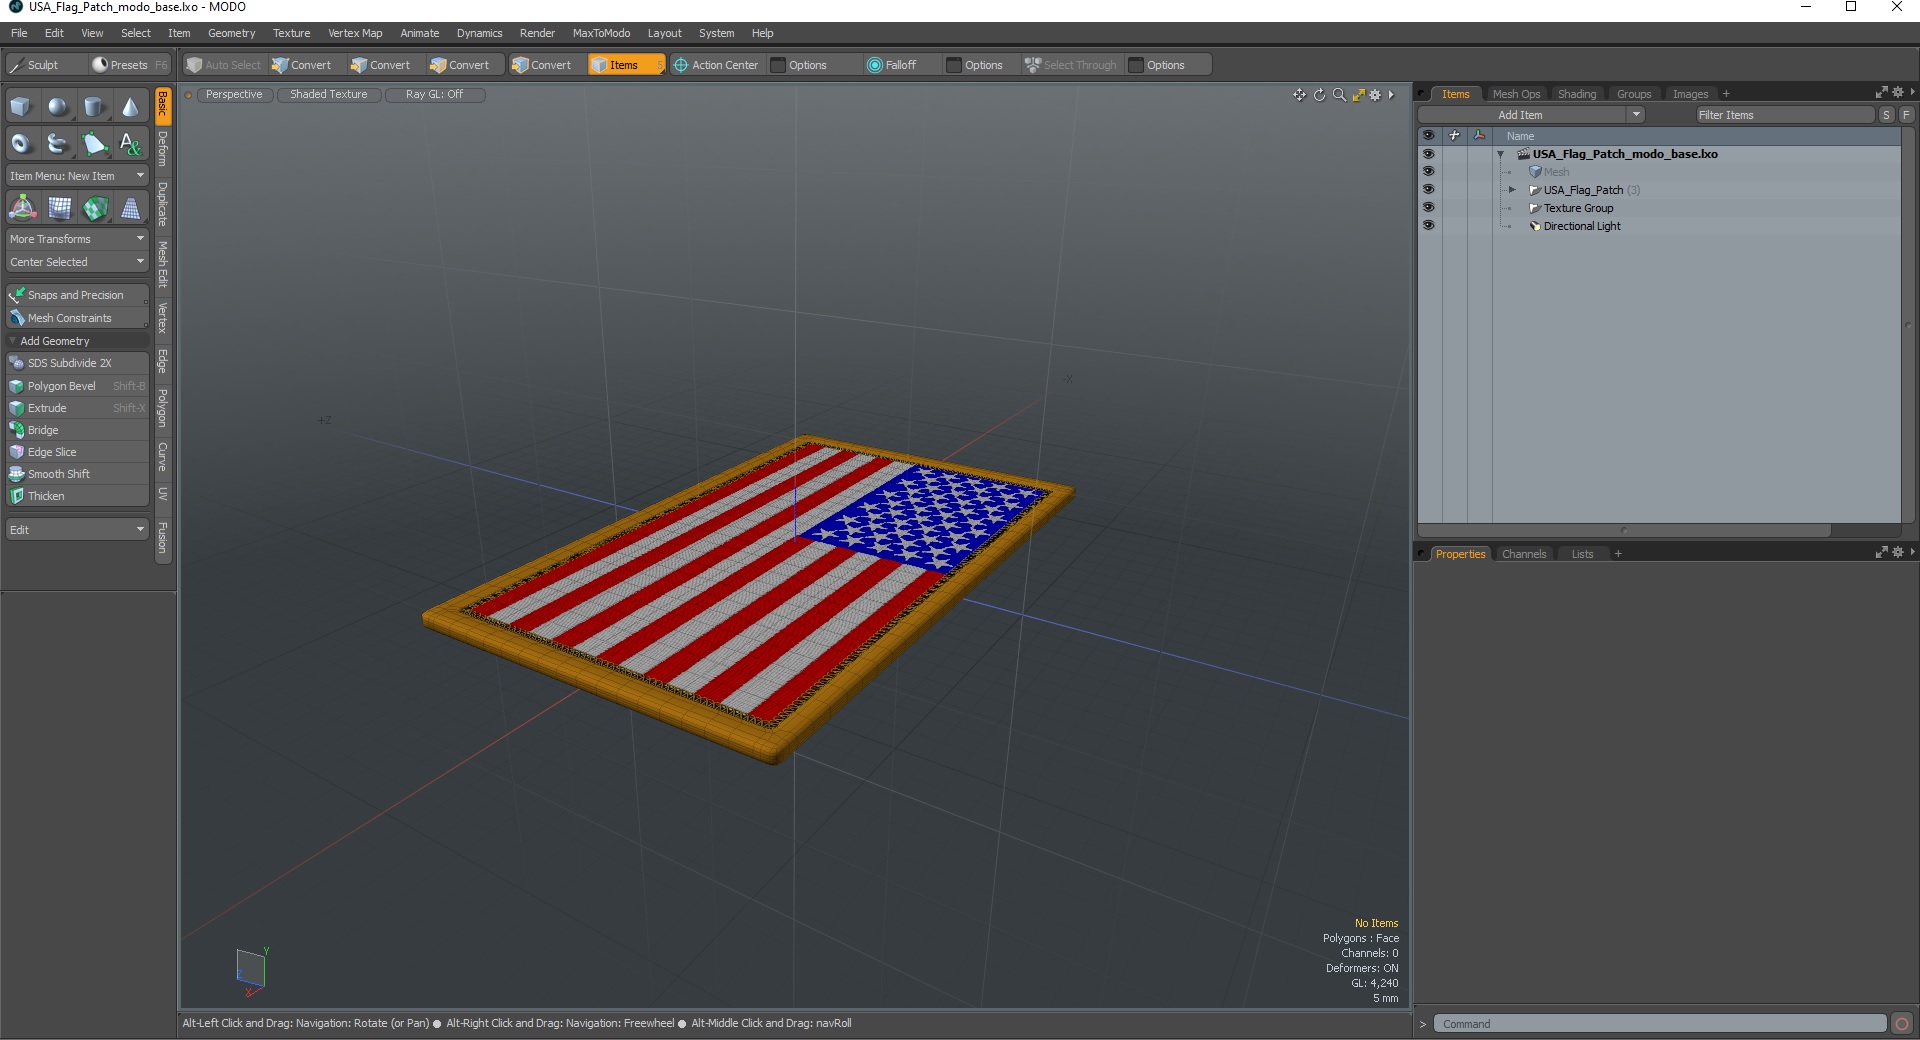Click the viewport rotate icon
This screenshot has height=1040, width=1920.
pyautogui.click(x=1319, y=95)
